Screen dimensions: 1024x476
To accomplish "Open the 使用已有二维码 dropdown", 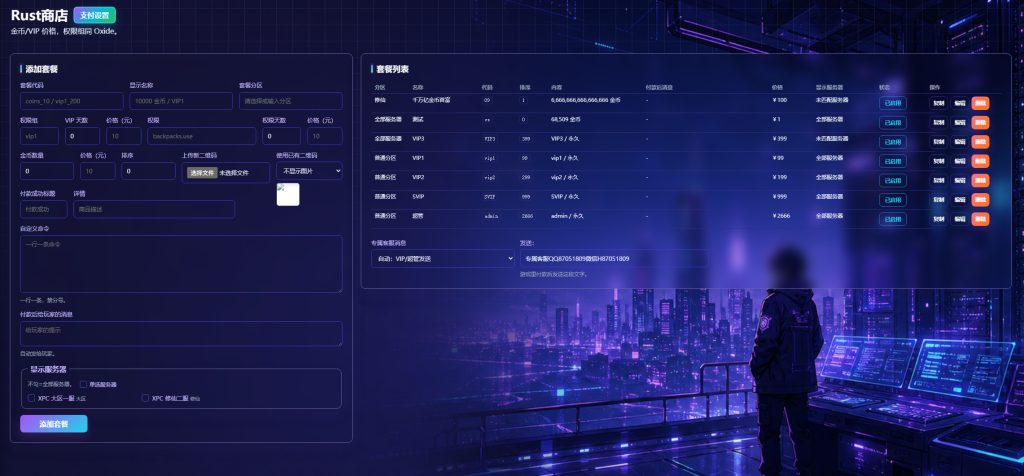I will (x=310, y=170).
